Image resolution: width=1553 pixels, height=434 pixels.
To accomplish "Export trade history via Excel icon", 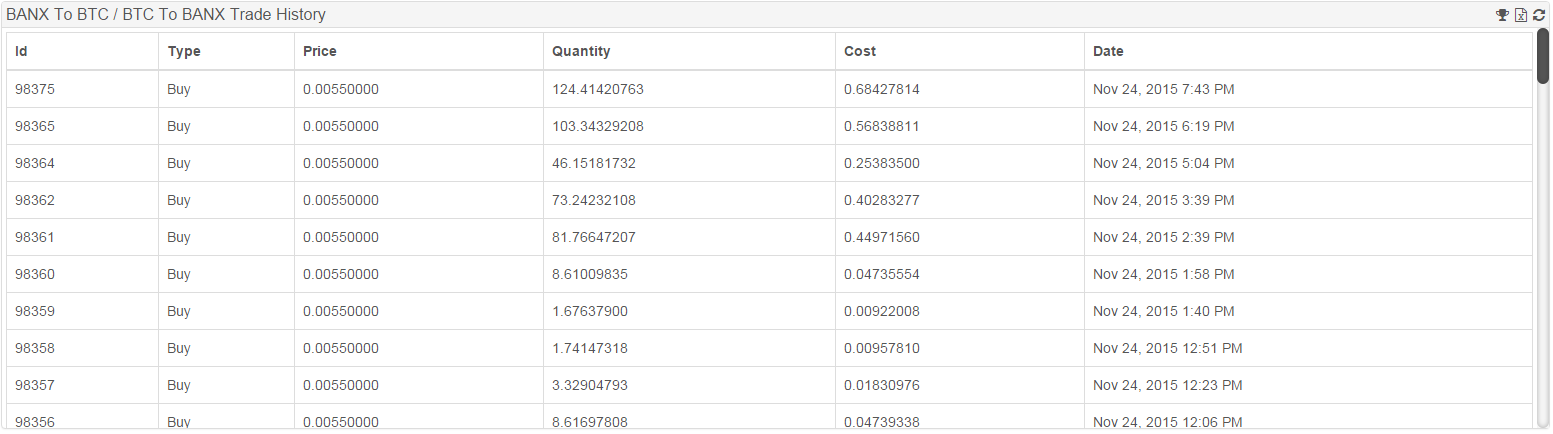I will point(1521,15).
